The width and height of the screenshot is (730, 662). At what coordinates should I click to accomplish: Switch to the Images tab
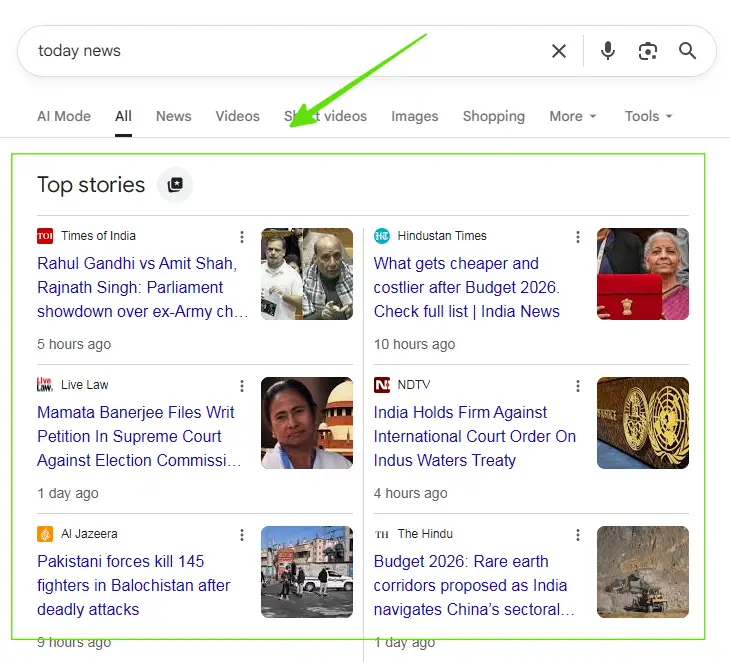414,116
